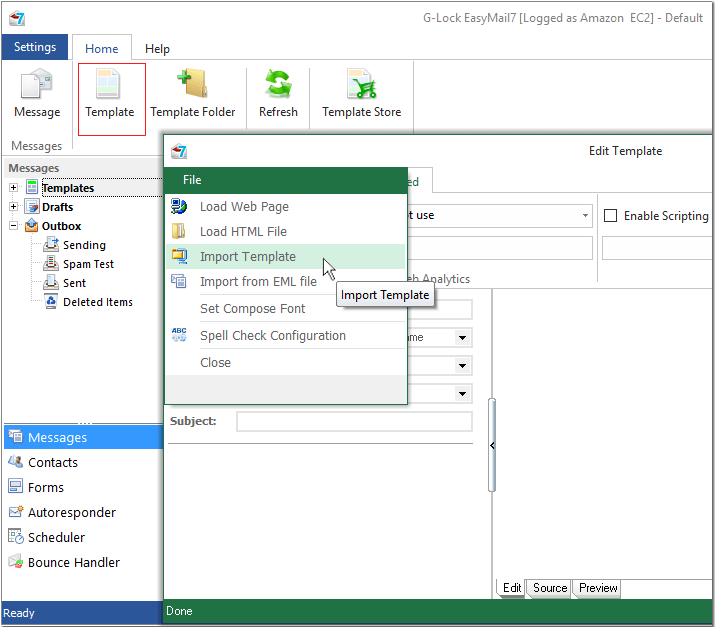
Task: Click the Sent folder icon
Action: pyautogui.click(x=51, y=283)
